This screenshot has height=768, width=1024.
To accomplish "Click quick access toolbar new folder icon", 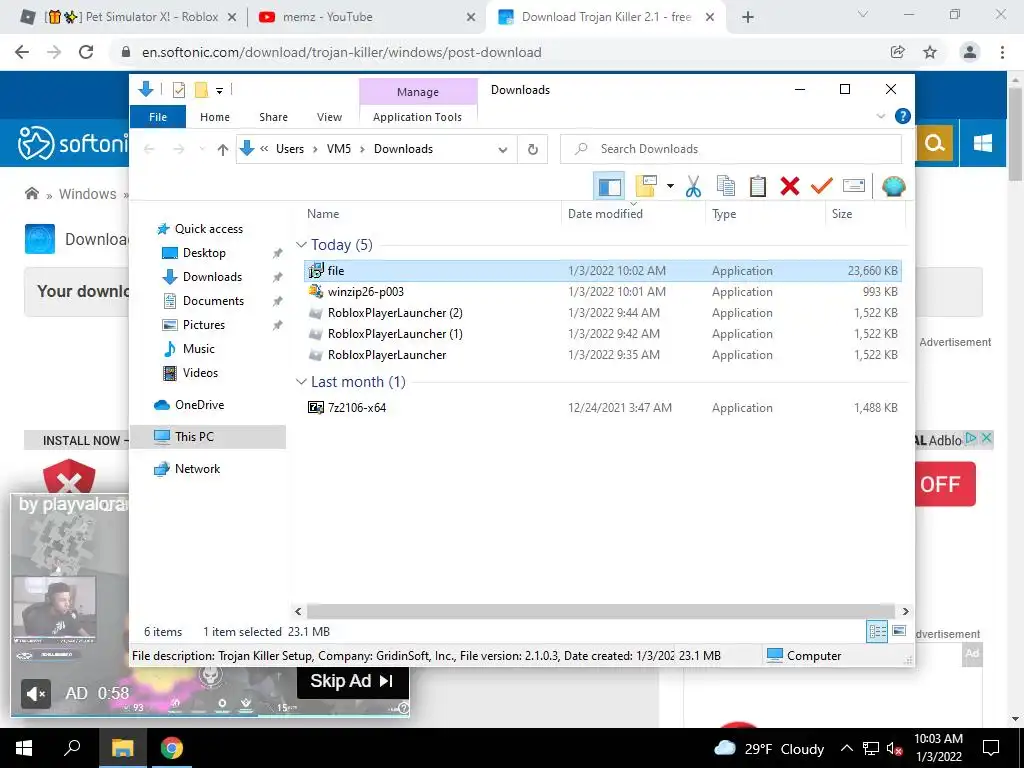I will click(x=201, y=90).
